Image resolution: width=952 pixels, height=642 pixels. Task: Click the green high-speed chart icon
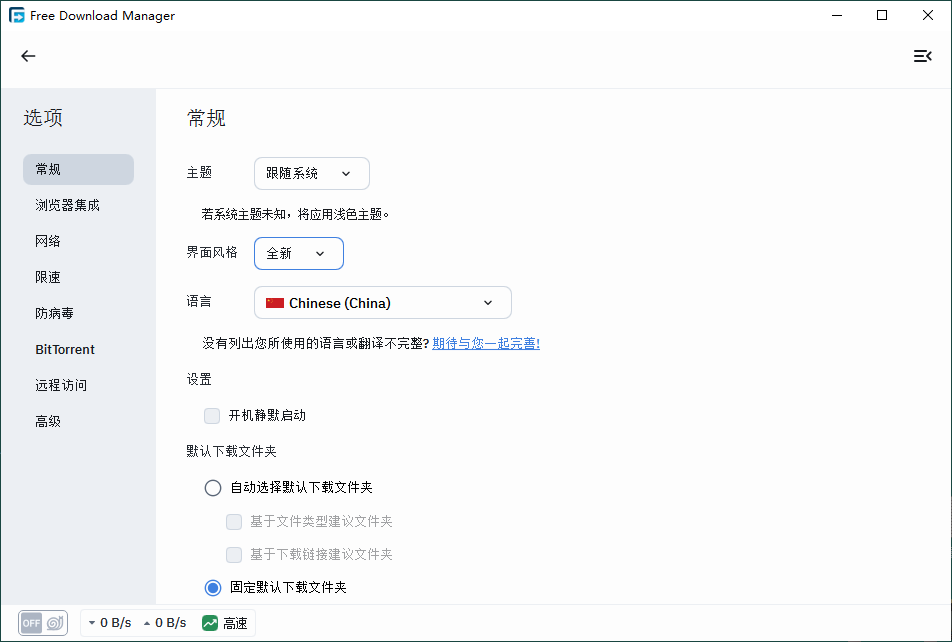210,623
